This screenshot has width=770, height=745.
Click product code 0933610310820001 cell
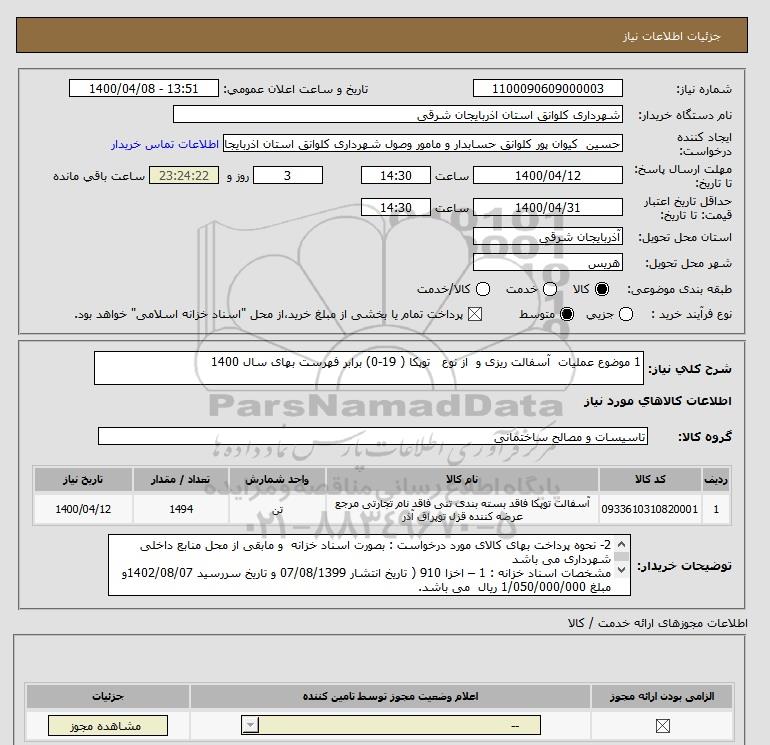650,509
